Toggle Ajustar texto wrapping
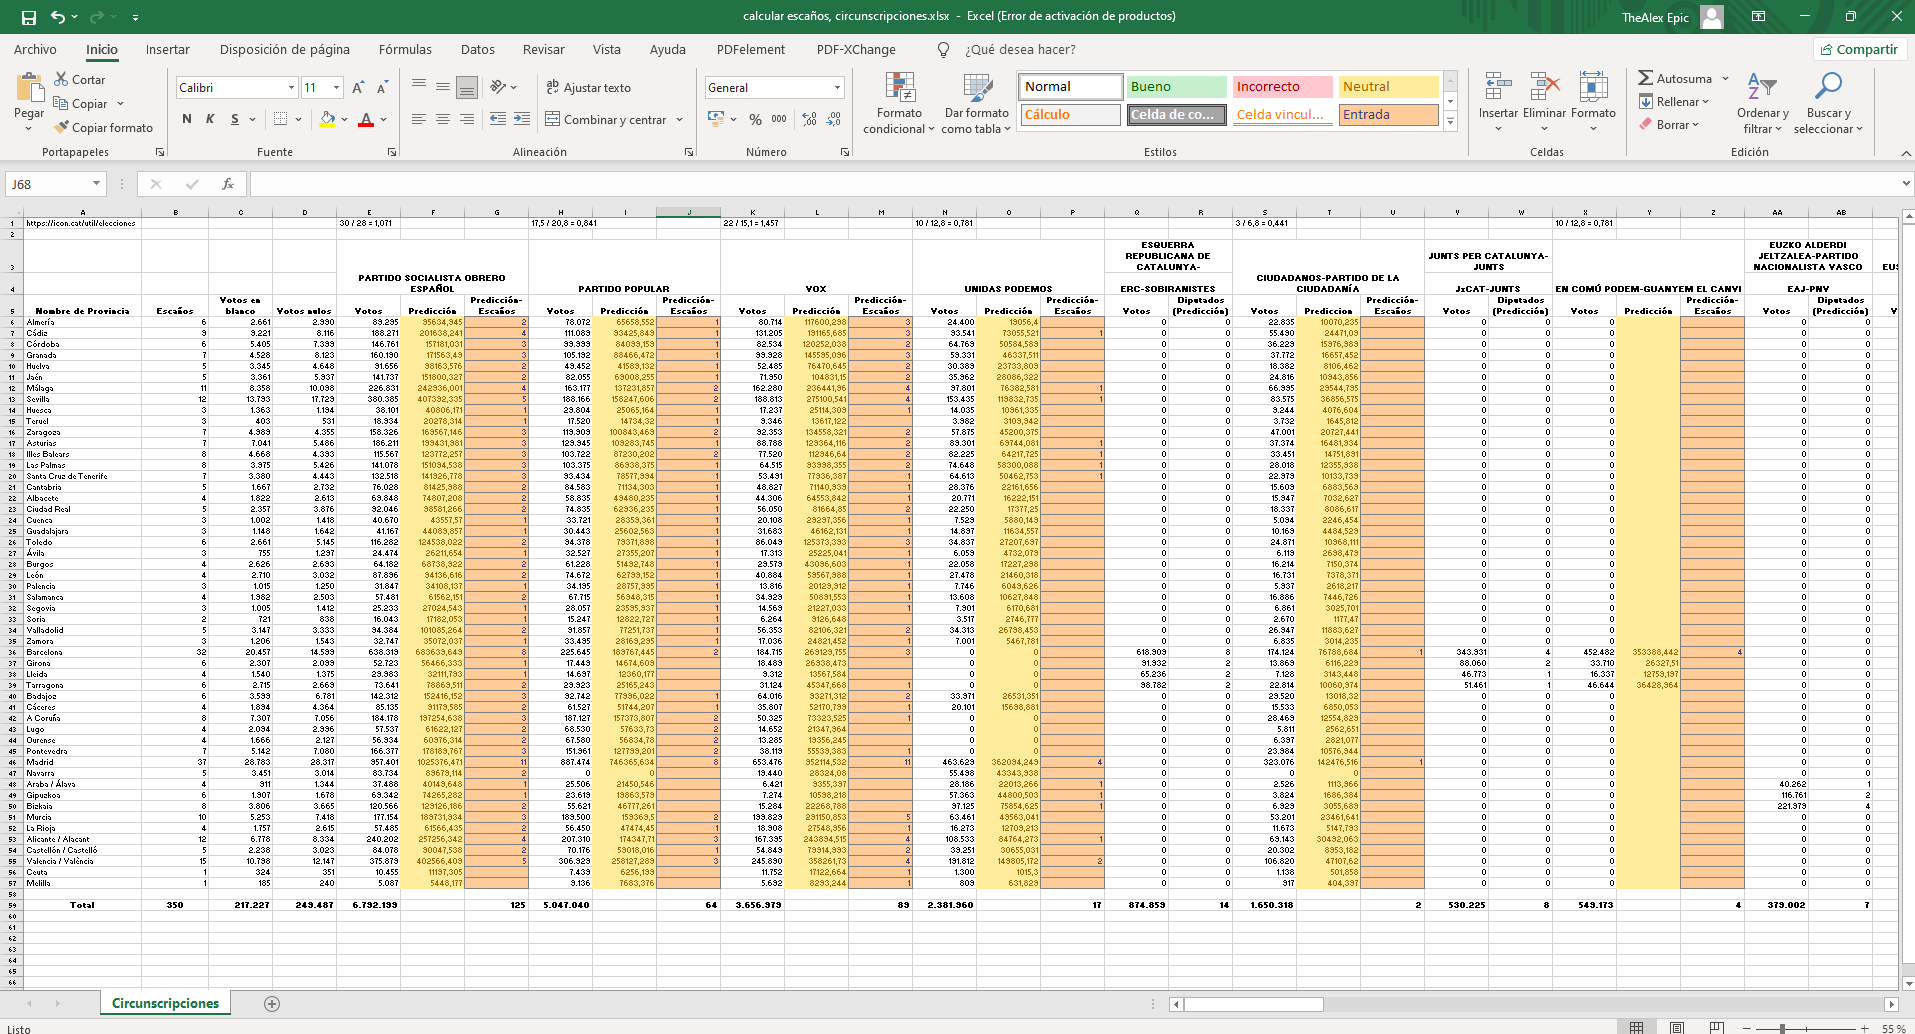Screen dimensions: 1915x1034 [x=588, y=88]
